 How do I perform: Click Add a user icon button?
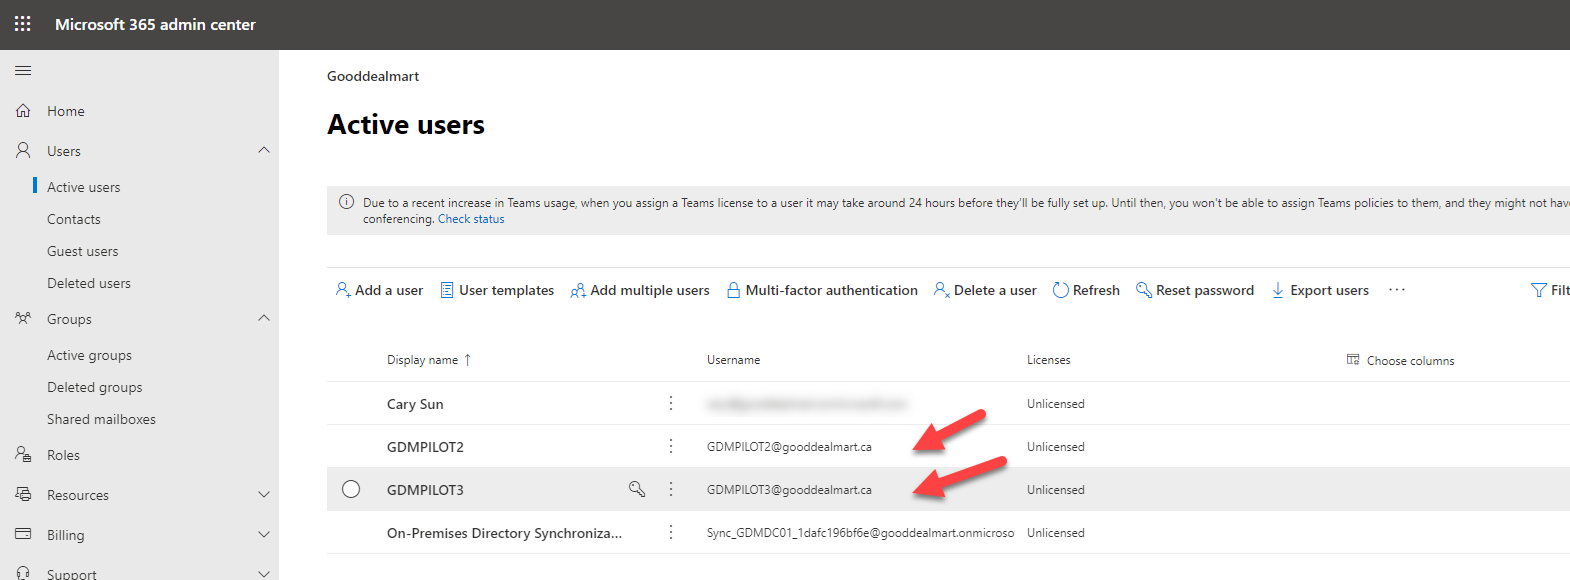pyautogui.click(x=343, y=290)
